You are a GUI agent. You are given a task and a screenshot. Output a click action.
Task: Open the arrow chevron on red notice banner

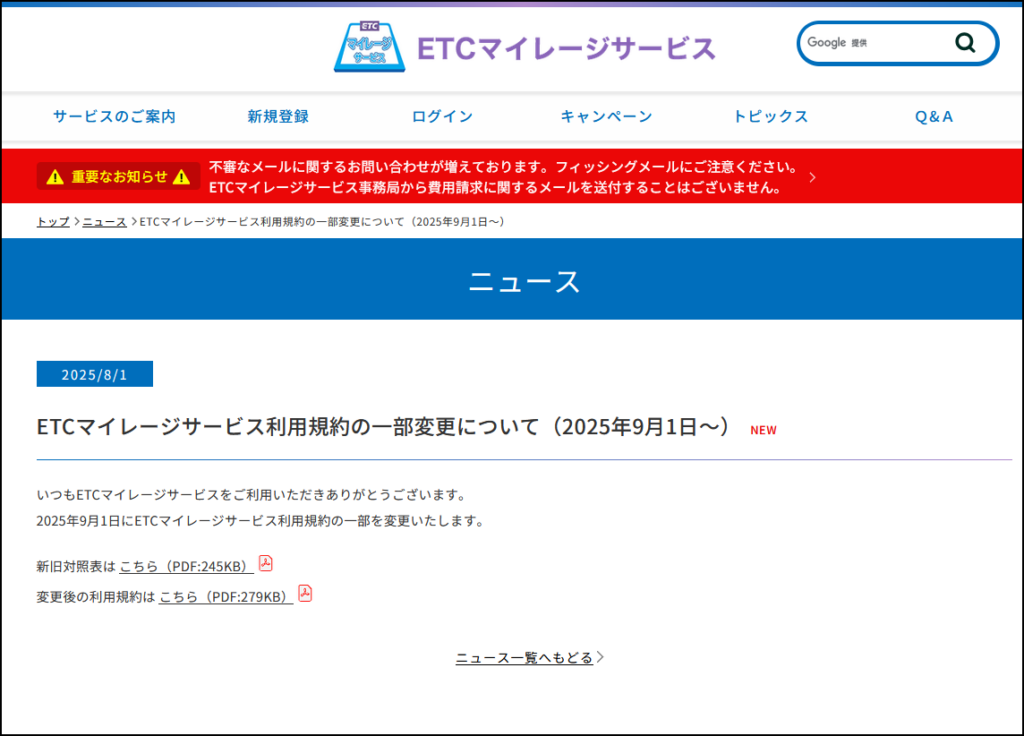pyautogui.click(x=812, y=177)
